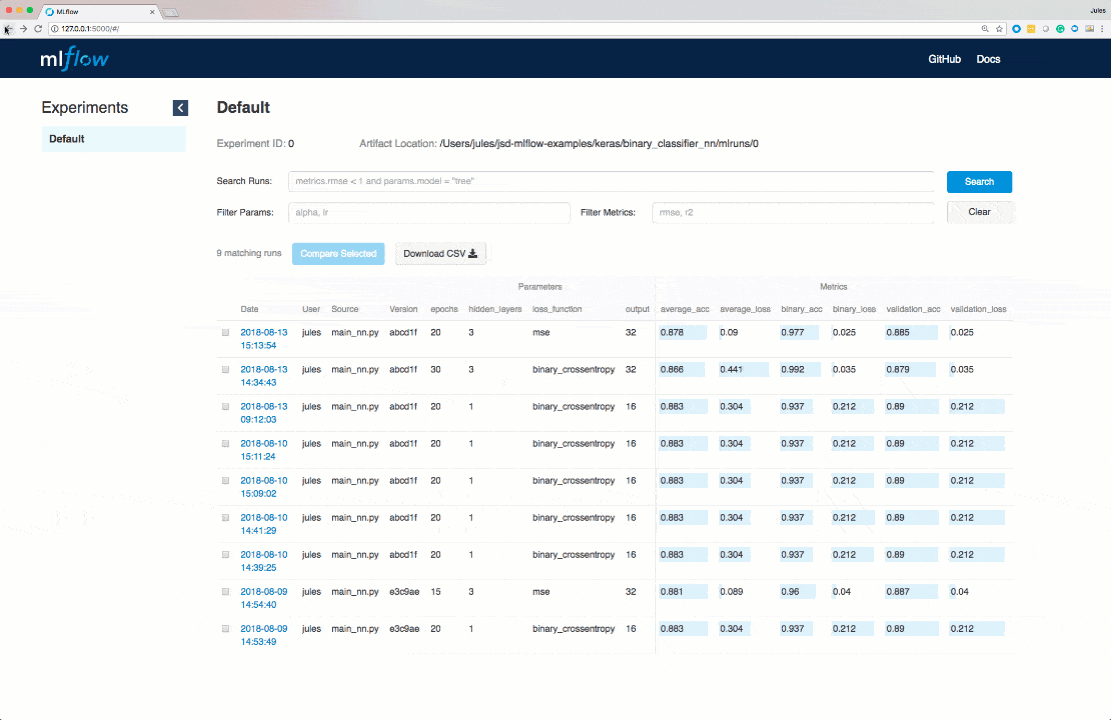This screenshot has width=1111, height=720.
Task: Open the GitHub link in header
Action: (x=944, y=59)
